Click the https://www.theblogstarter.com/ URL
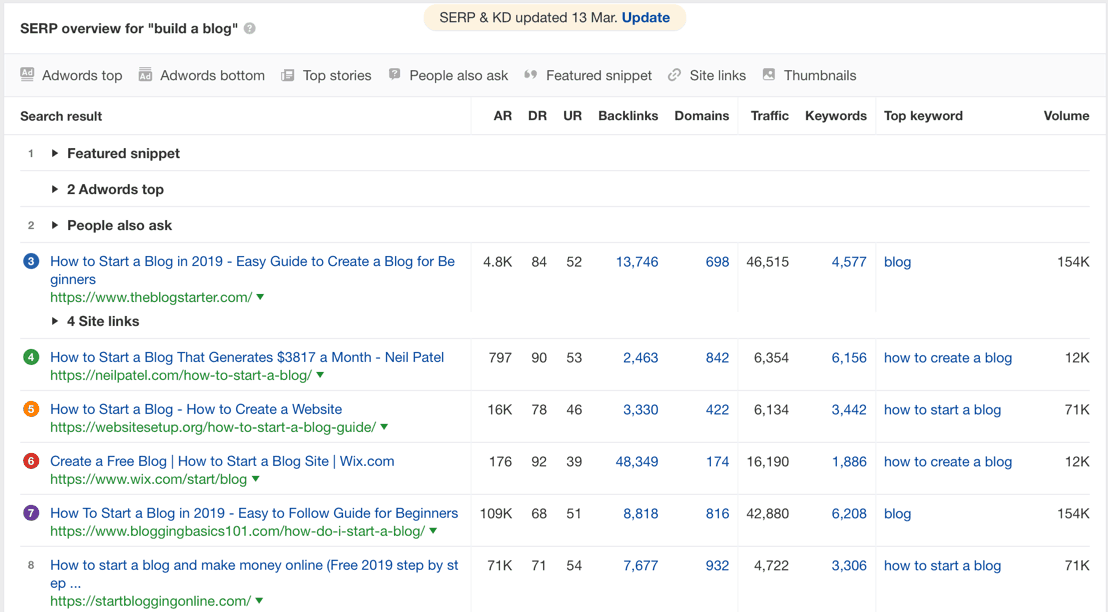Screen dimensions: 1108x612 coord(151,298)
